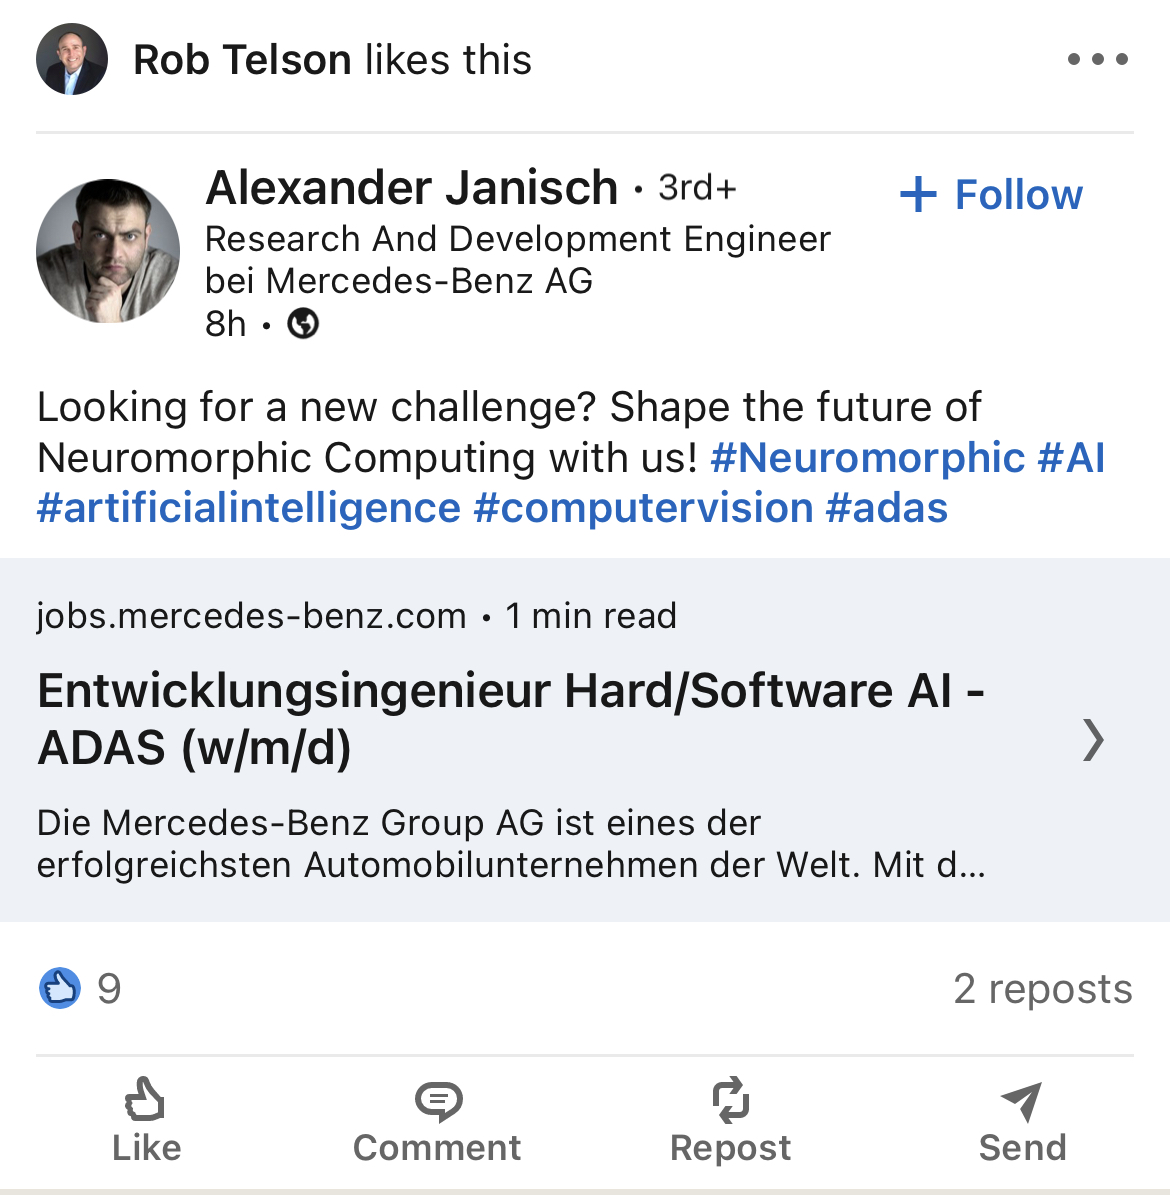Click the blue like reaction icon

[x=60, y=988]
